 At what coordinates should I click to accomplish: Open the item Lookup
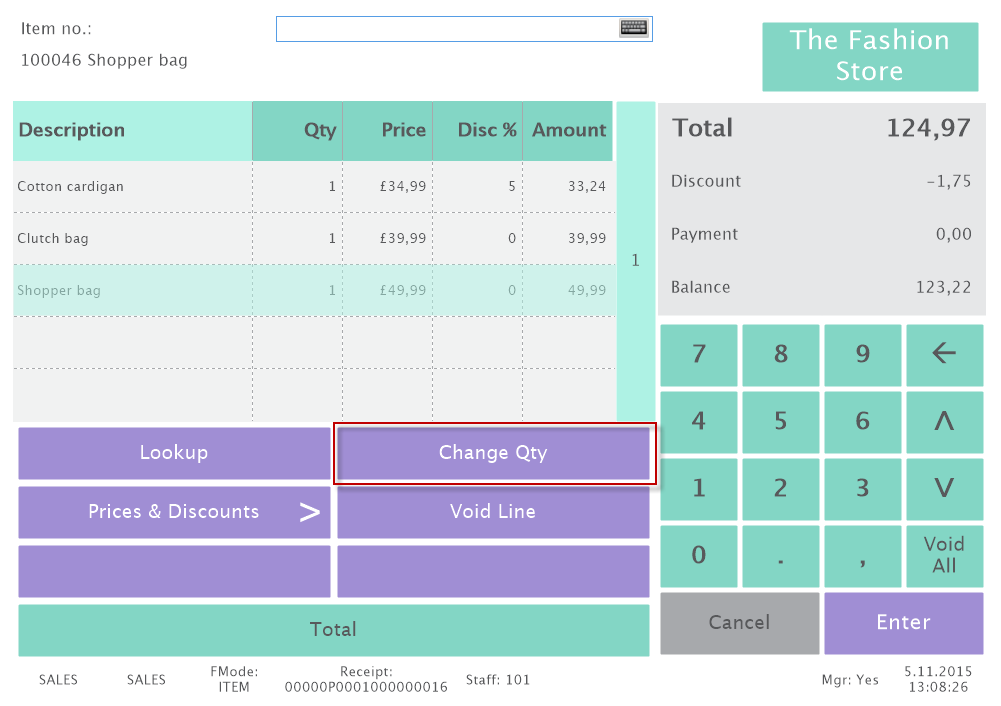point(174,453)
